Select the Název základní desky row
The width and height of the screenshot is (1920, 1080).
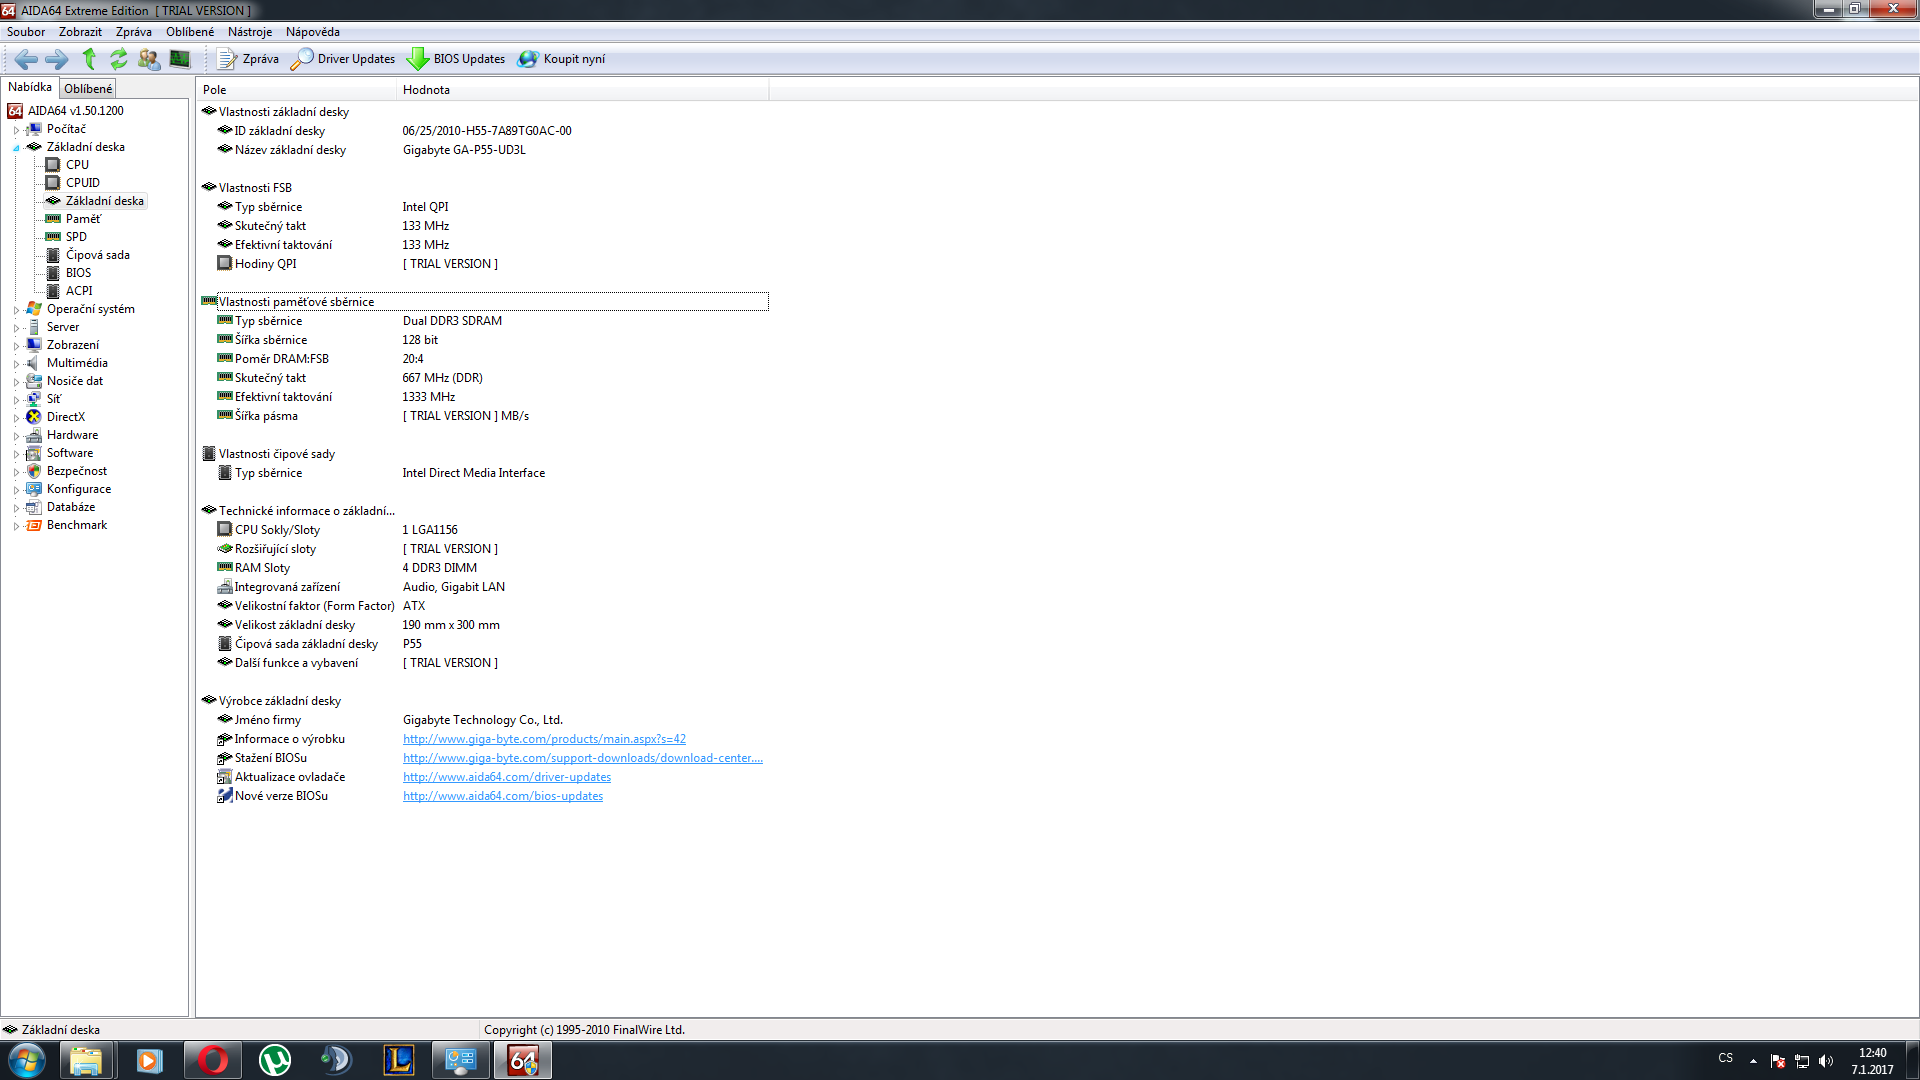tap(484, 150)
